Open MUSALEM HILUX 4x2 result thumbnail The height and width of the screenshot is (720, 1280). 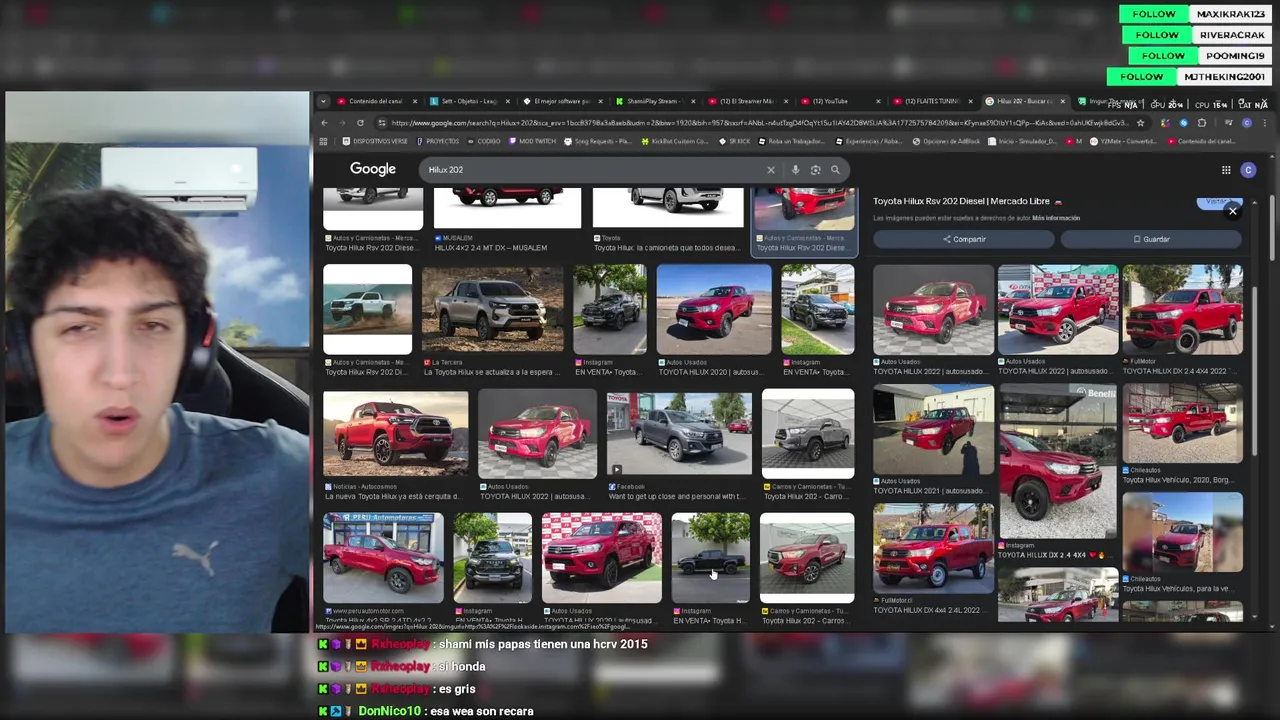tap(507, 209)
